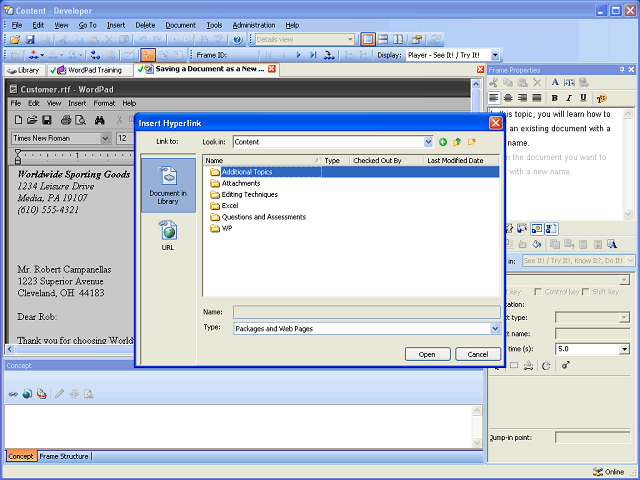Viewport: 640px width, 480px height.
Task: Open the delay time 5.0 dropdown
Action: tap(624, 349)
